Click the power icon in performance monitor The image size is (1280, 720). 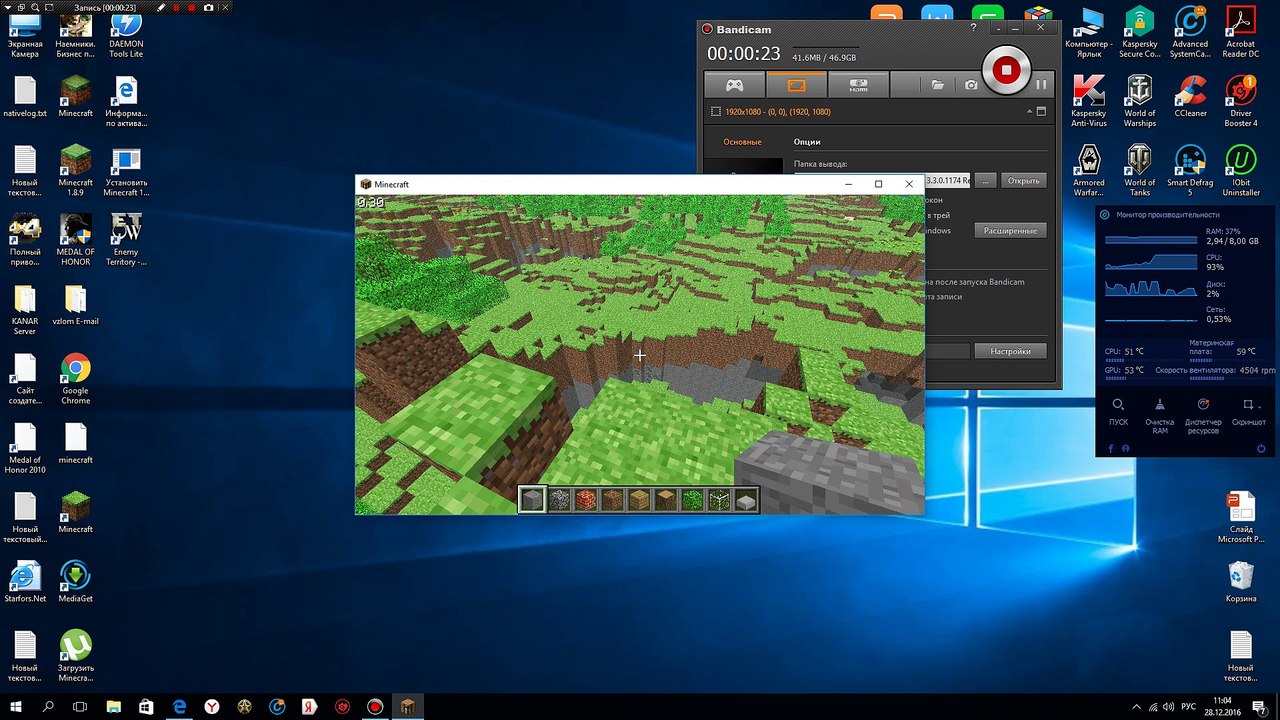[1261, 448]
